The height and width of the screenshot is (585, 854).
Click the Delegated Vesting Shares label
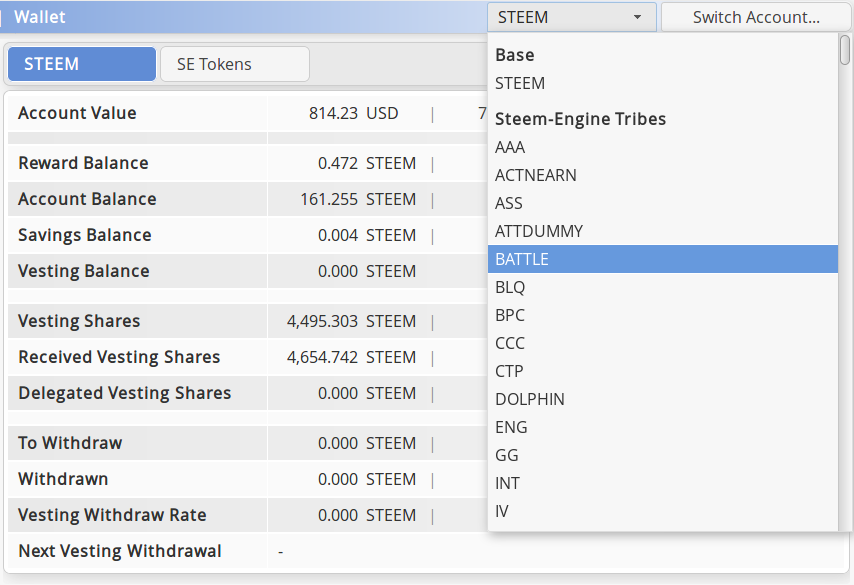pos(125,393)
